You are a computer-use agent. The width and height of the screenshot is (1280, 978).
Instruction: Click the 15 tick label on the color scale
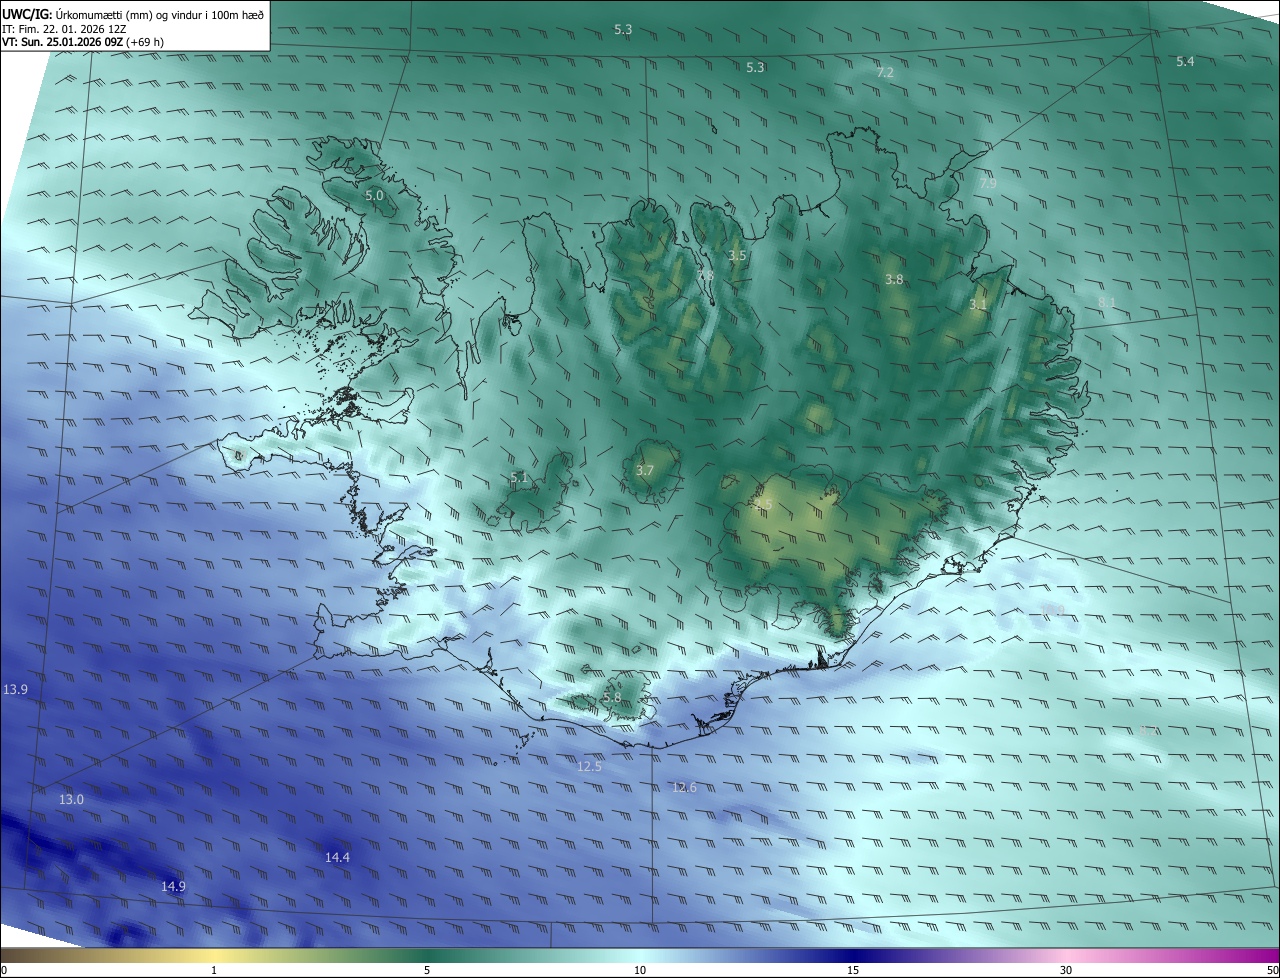pyautogui.click(x=853, y=970)
